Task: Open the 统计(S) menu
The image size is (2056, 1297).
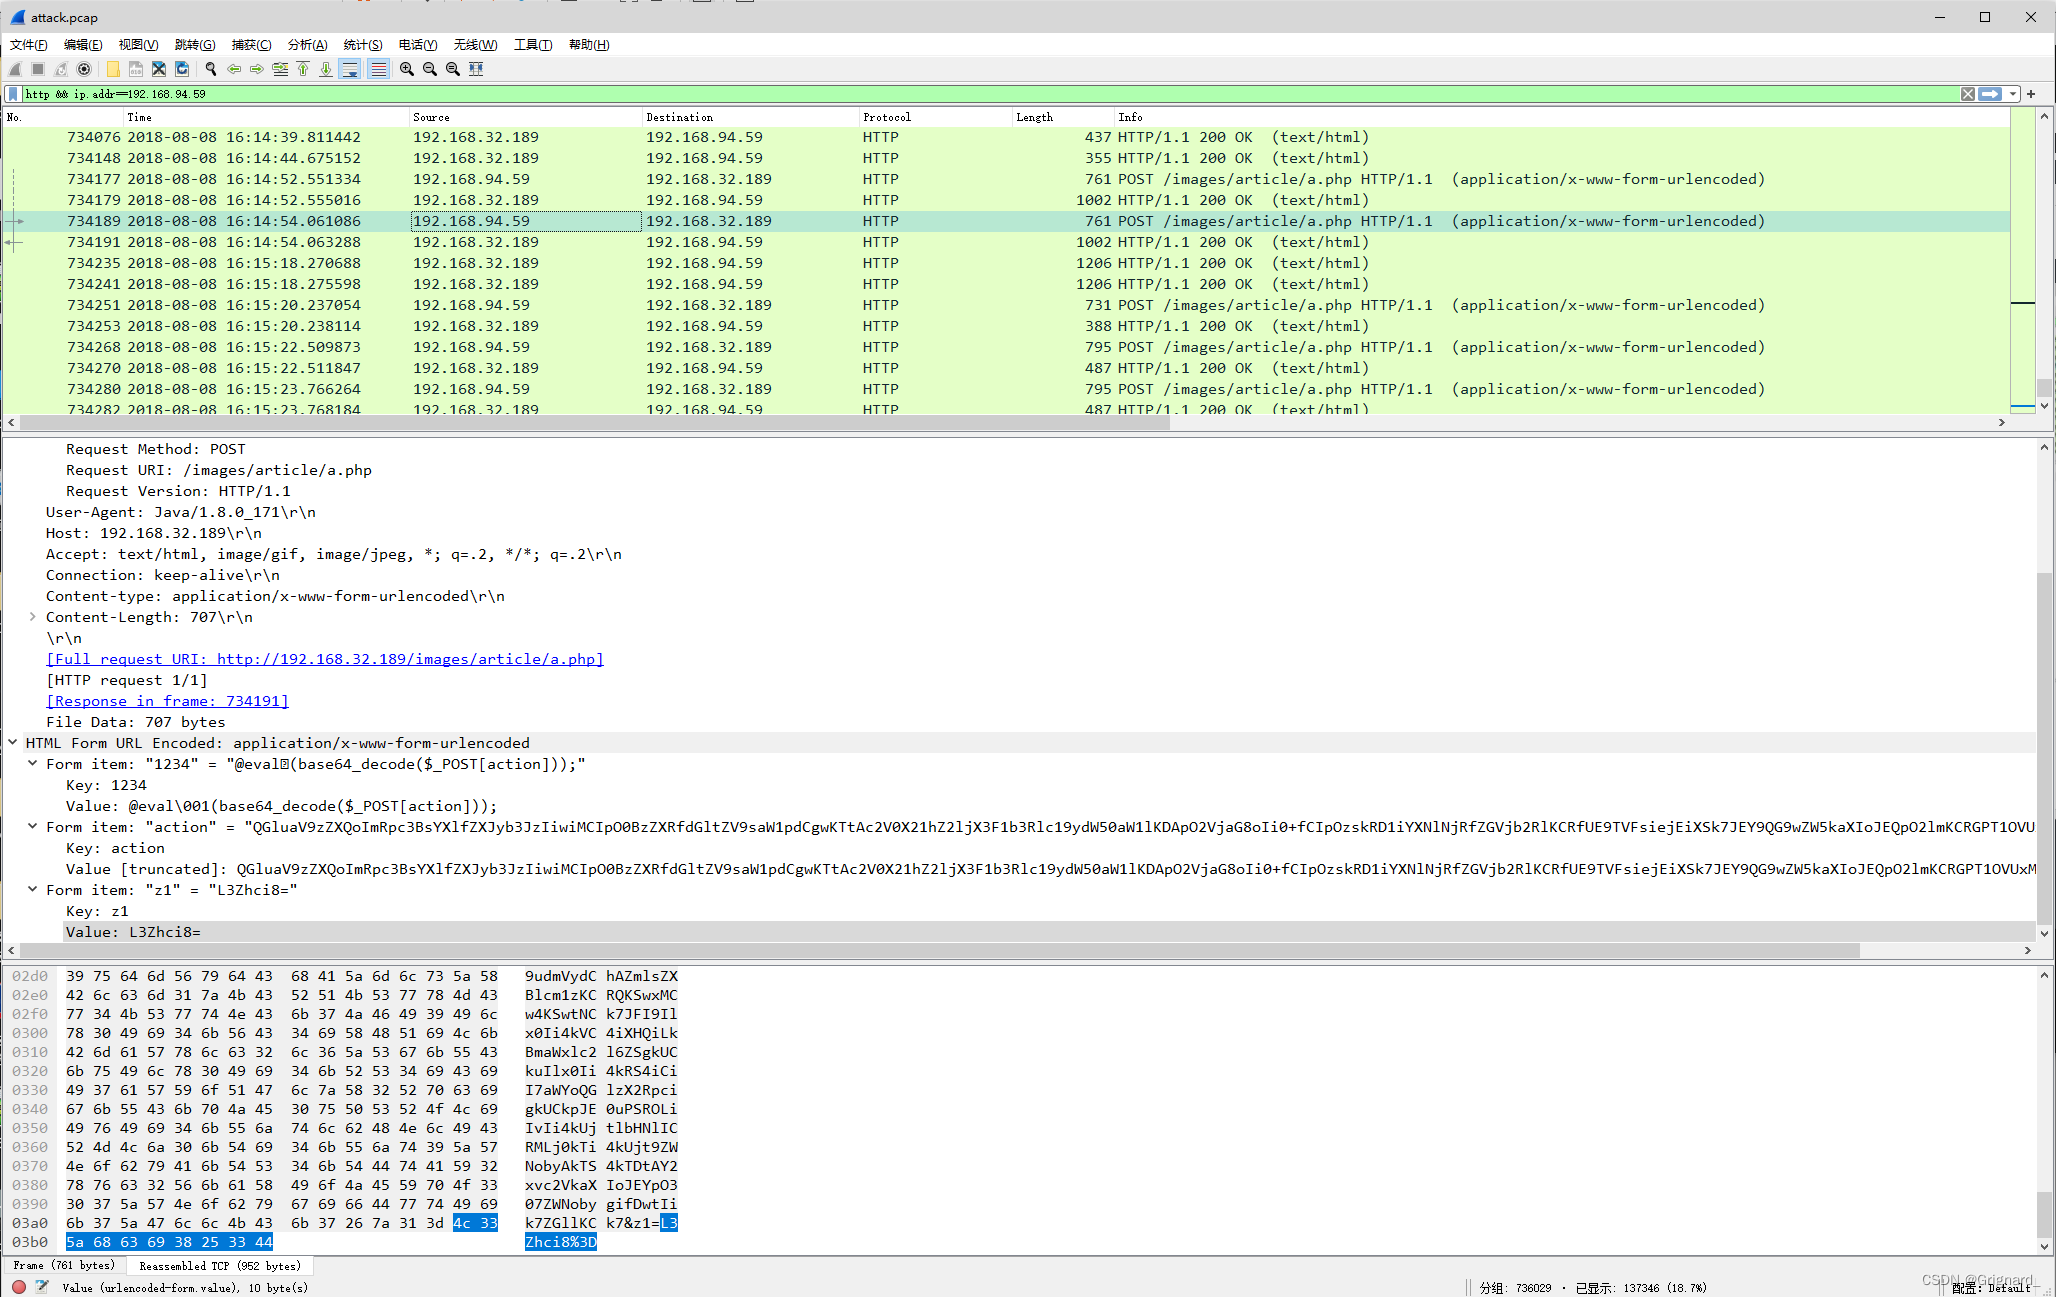Action: (x=363, y=45)
